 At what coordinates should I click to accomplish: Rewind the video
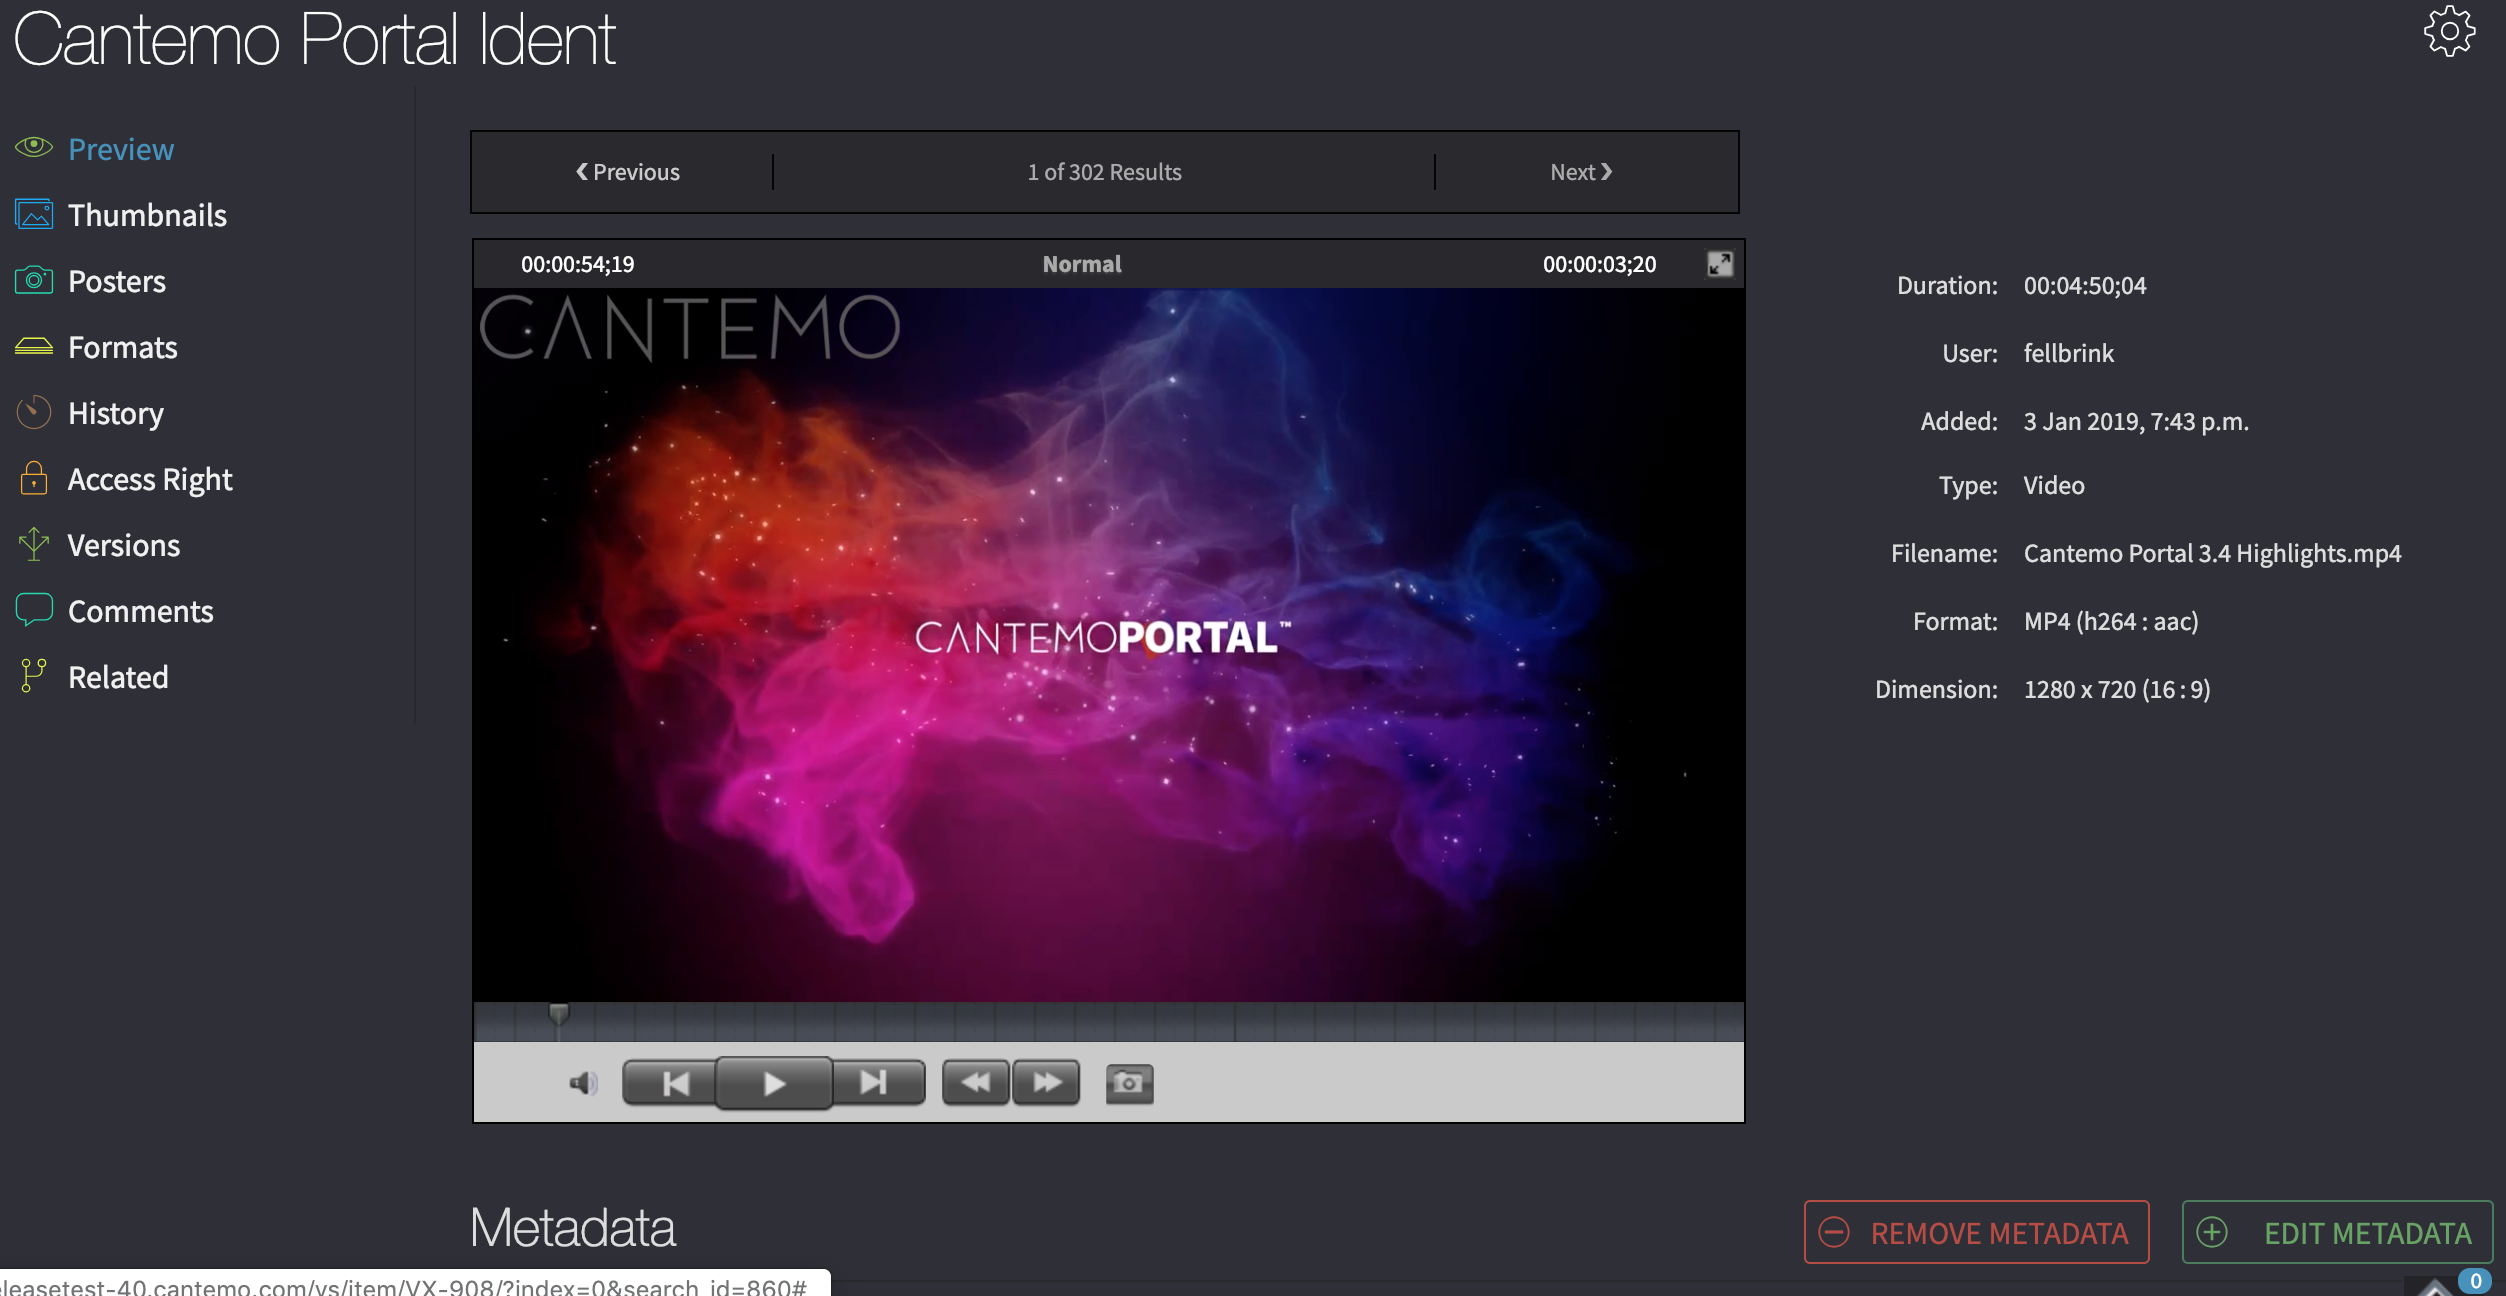pos(975,1083)
